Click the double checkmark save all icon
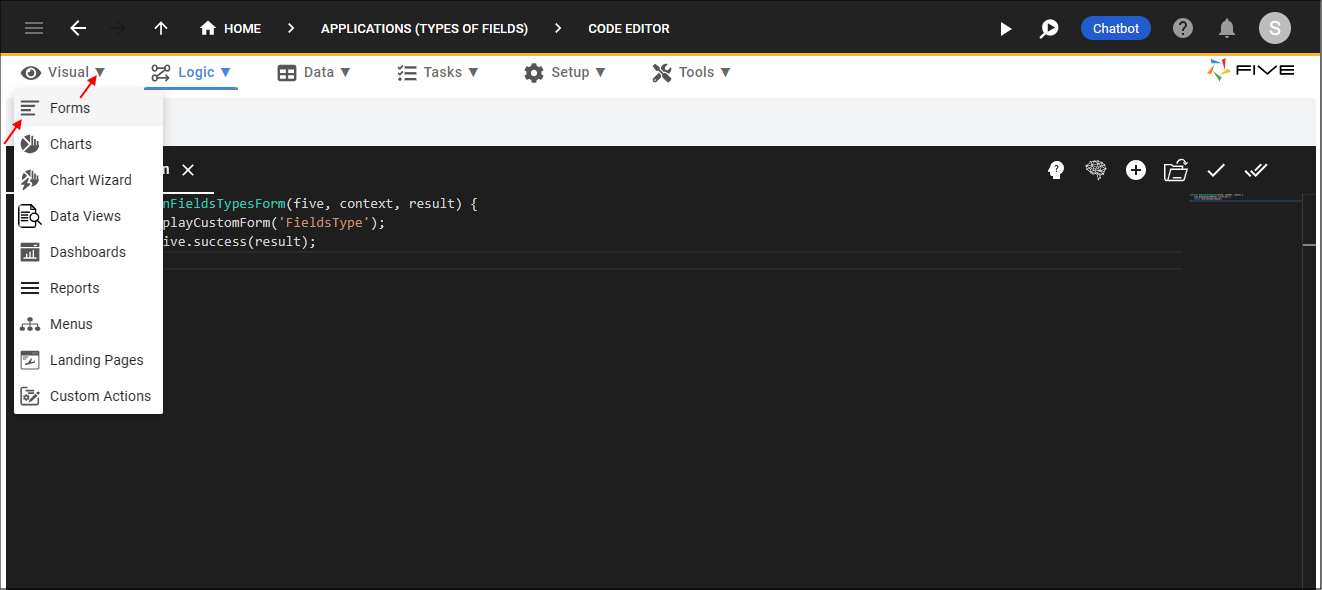Viewport: 1322px width, 590px height. tap(1256, 170)
